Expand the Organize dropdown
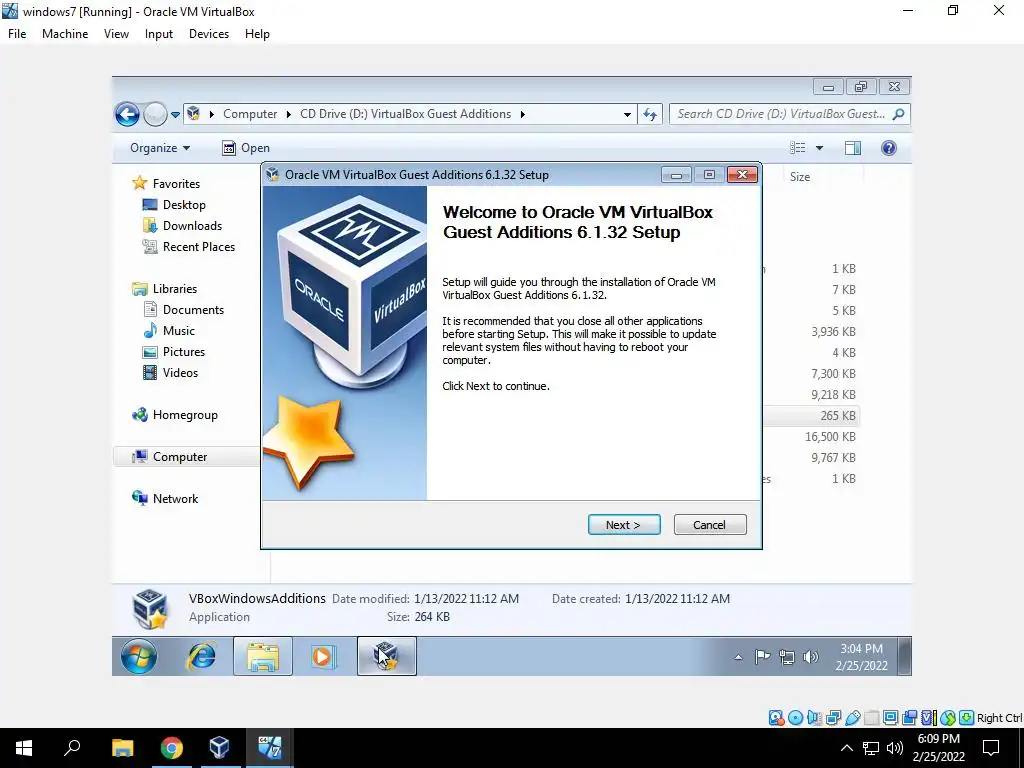Image resolution: width=1024 pixels, height=768 pixels. click(160, 148)
